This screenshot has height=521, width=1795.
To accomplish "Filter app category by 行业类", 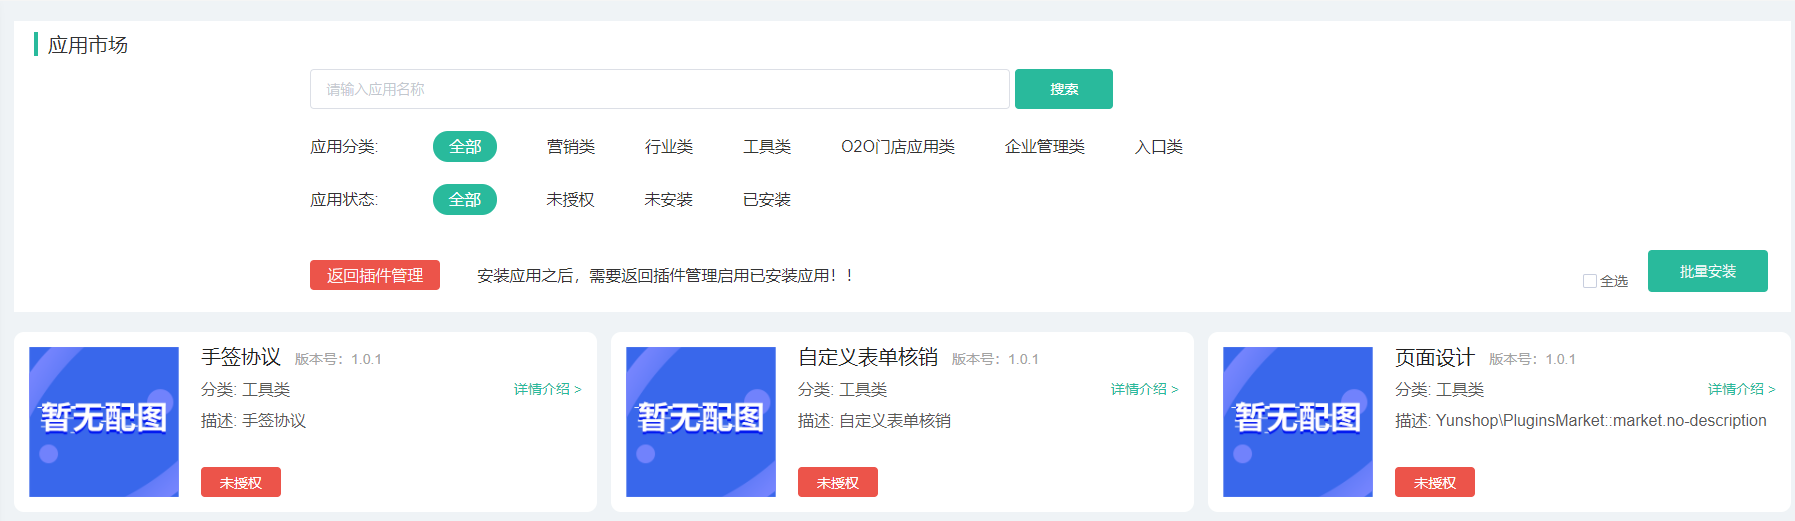I will coord(668,147).
